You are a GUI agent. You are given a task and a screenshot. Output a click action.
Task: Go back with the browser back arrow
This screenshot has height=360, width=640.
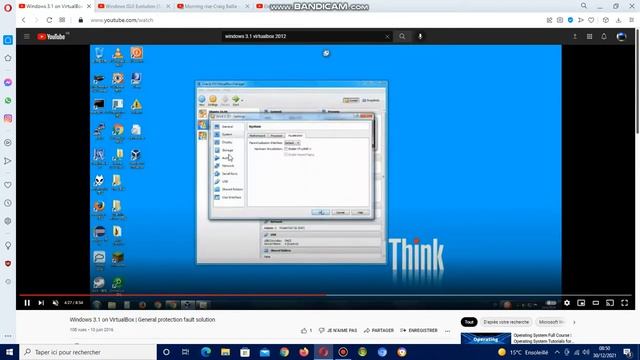[x=24, y=20]
